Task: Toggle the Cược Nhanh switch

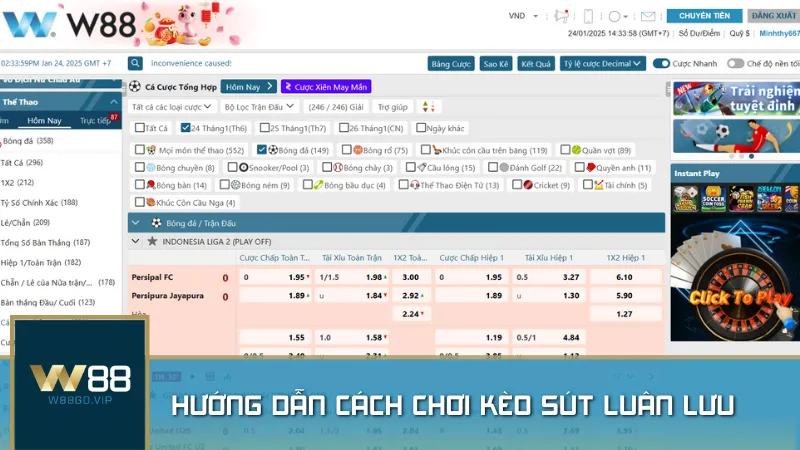Action: point(661,63)
